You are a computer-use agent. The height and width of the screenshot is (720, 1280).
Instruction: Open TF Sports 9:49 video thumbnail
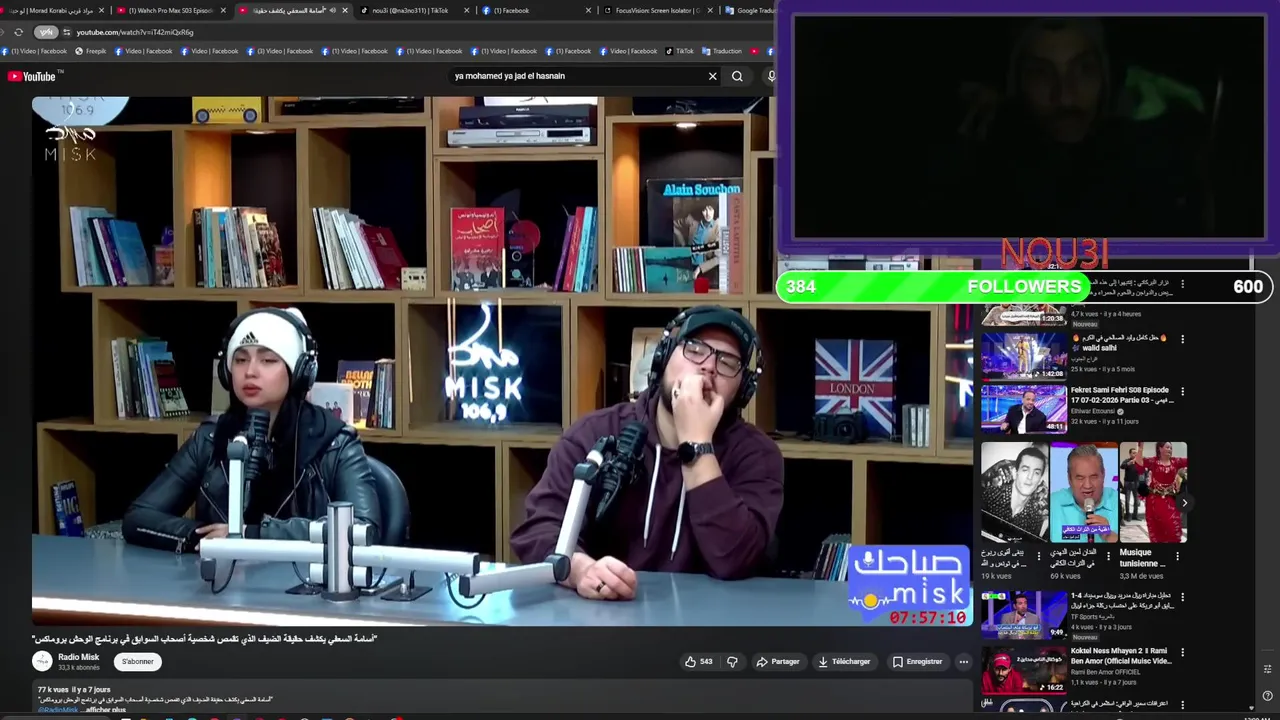point(1024,615)
